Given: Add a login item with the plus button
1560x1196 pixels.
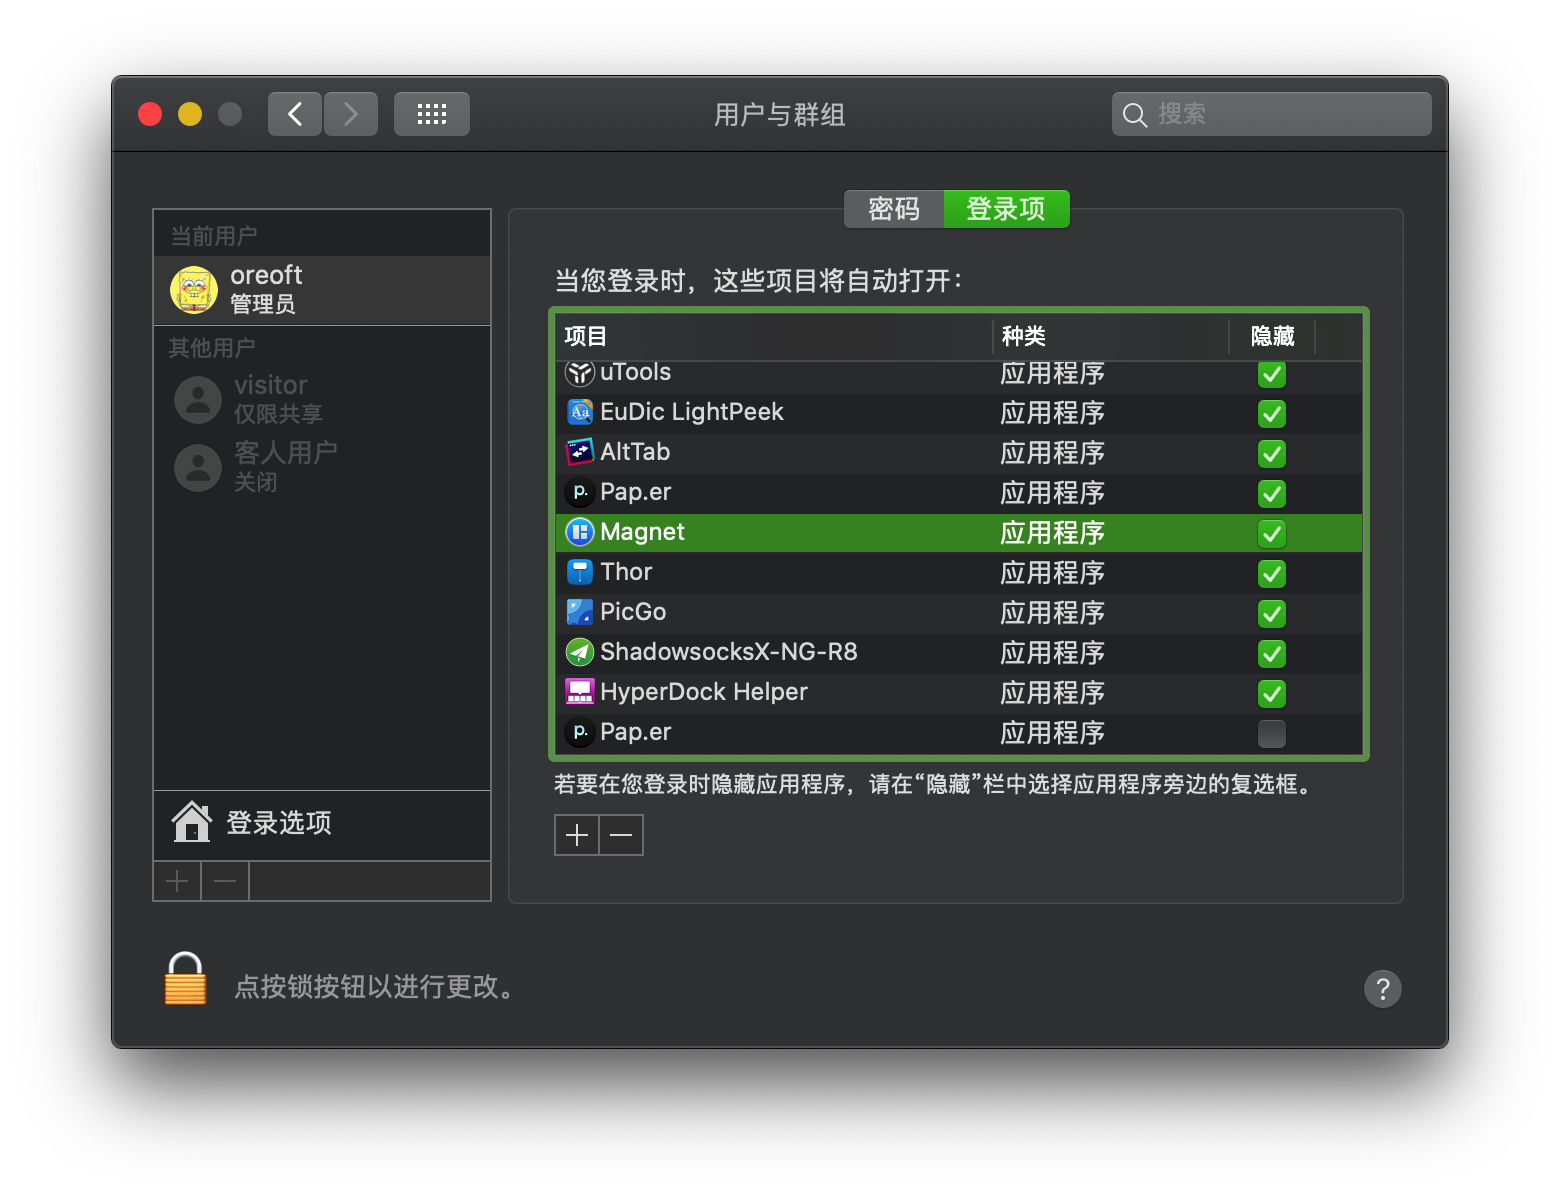Looking at the screenshot, I should (x=577, y=835).
